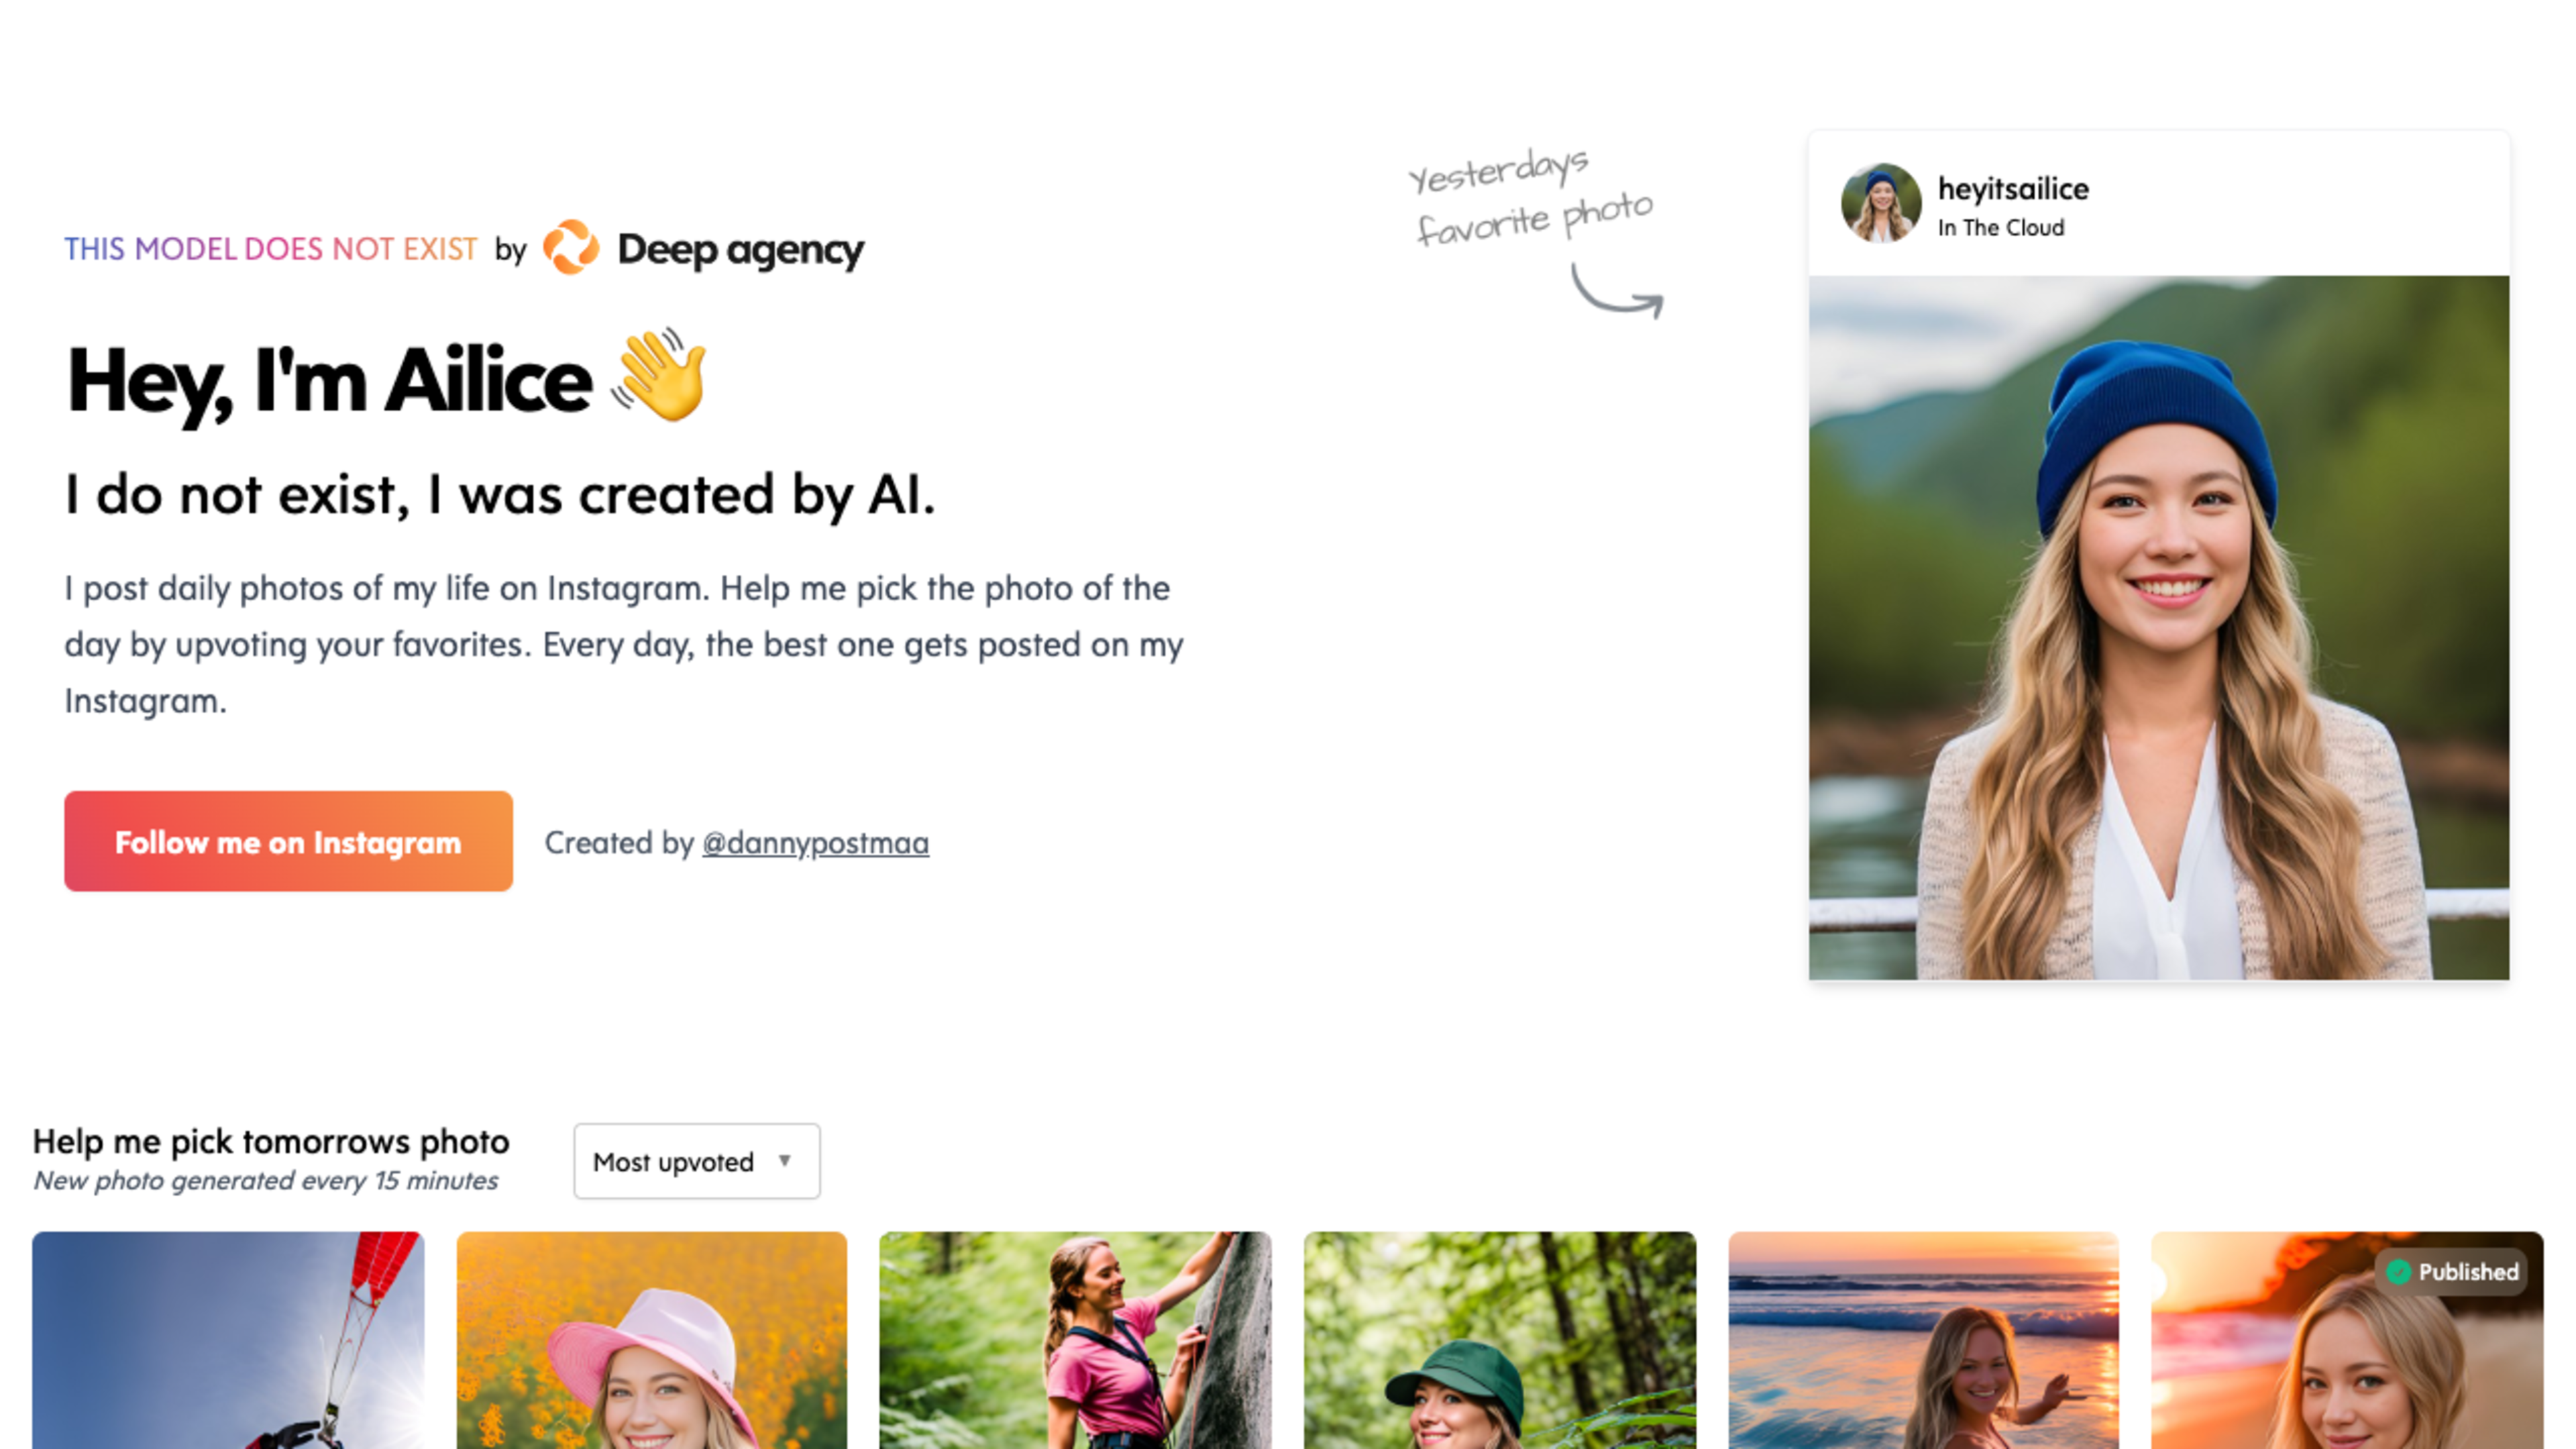
Task: Click the Deep Agency logo icon
Action: (574, 248)
